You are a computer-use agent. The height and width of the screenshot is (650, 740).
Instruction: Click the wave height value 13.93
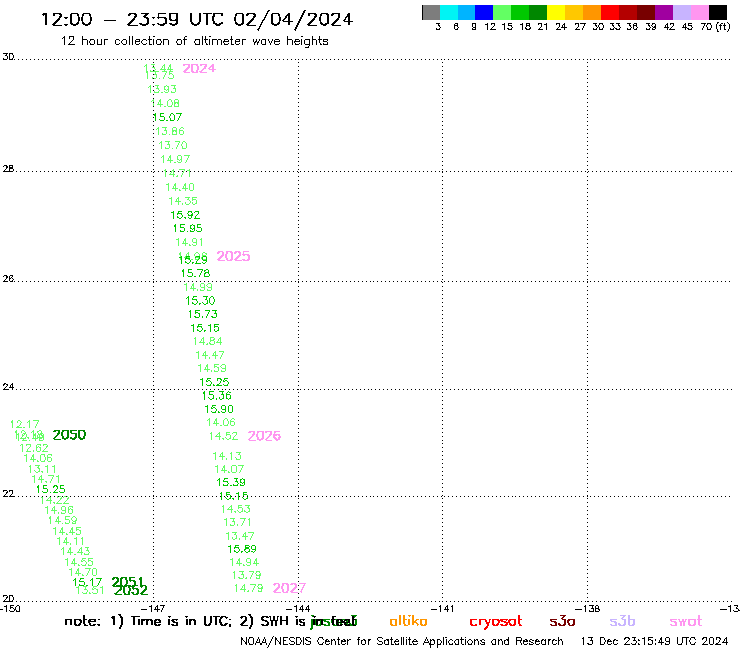pos(162,89)
